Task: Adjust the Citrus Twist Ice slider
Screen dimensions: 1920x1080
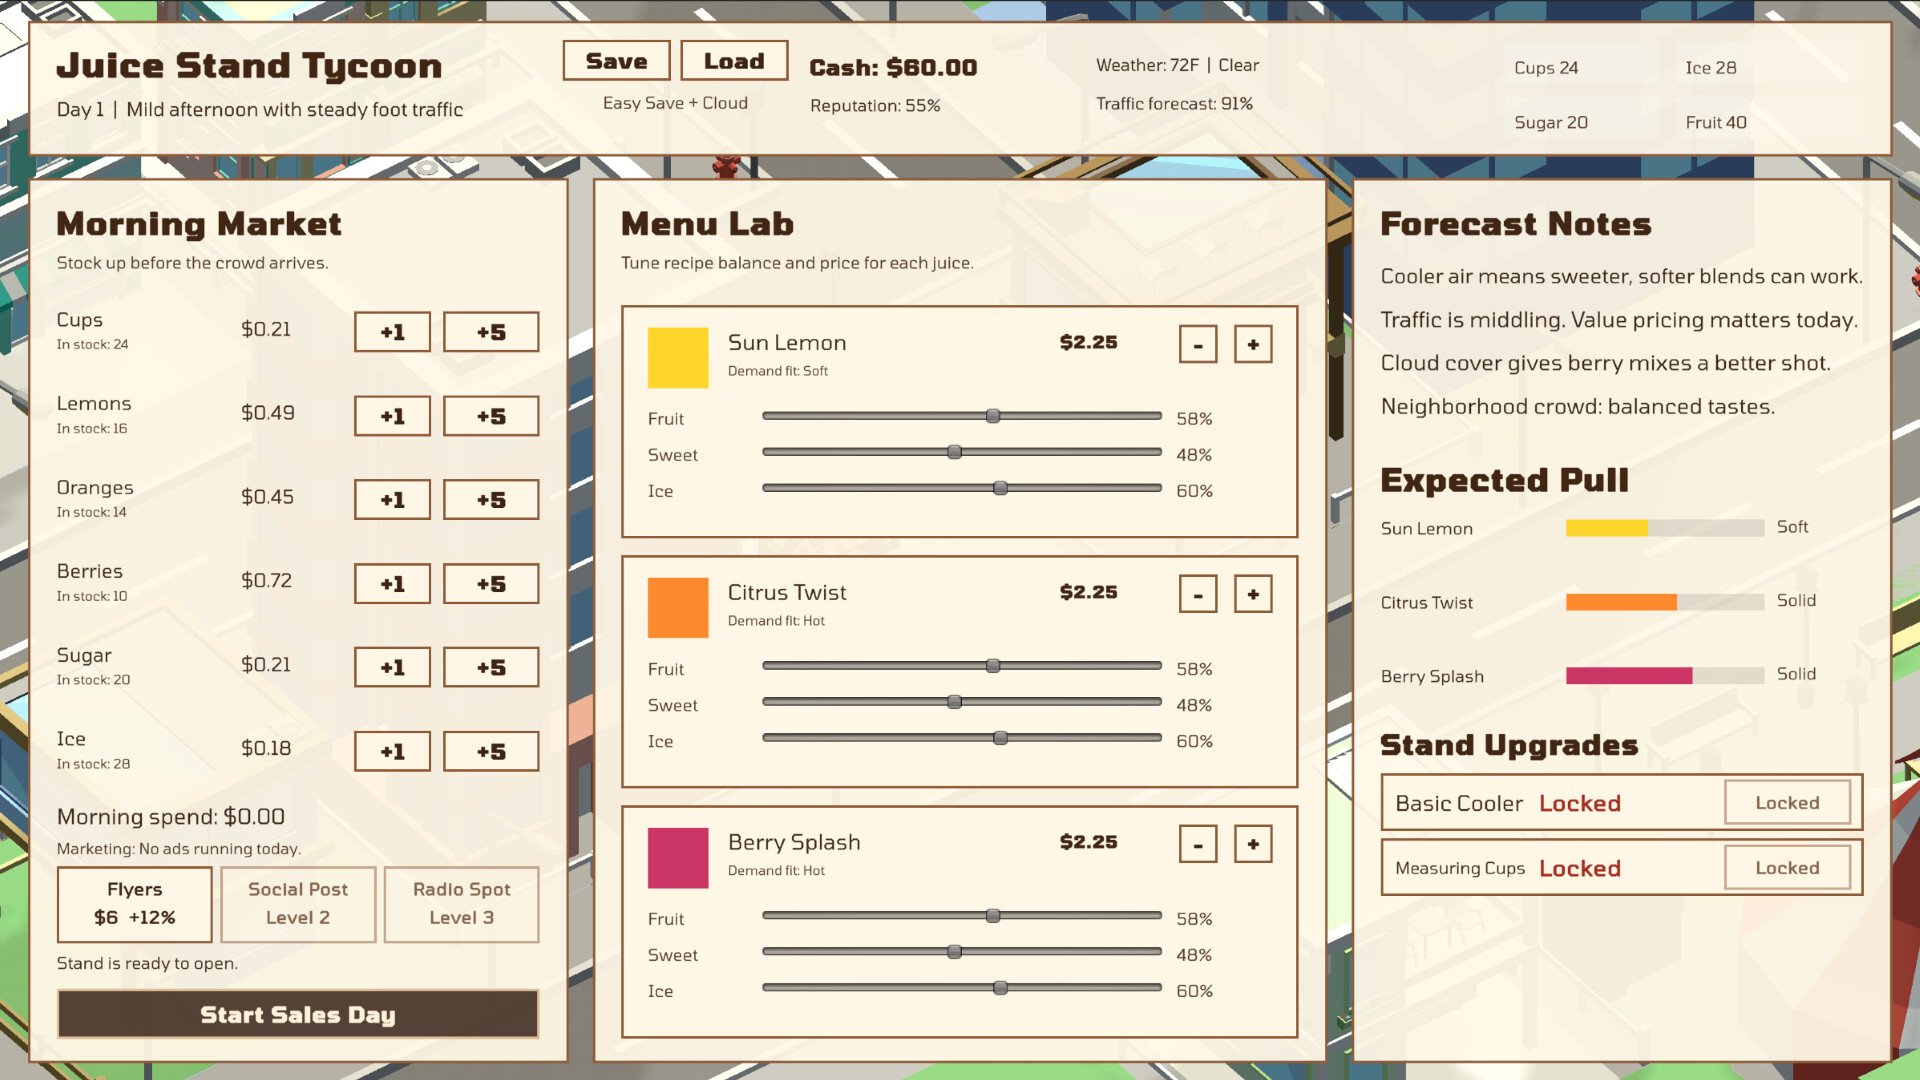Action: [x=962, y=738]
